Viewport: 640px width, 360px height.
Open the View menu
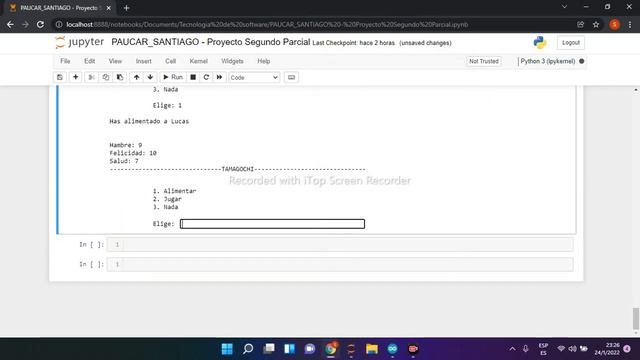[115, 61]
